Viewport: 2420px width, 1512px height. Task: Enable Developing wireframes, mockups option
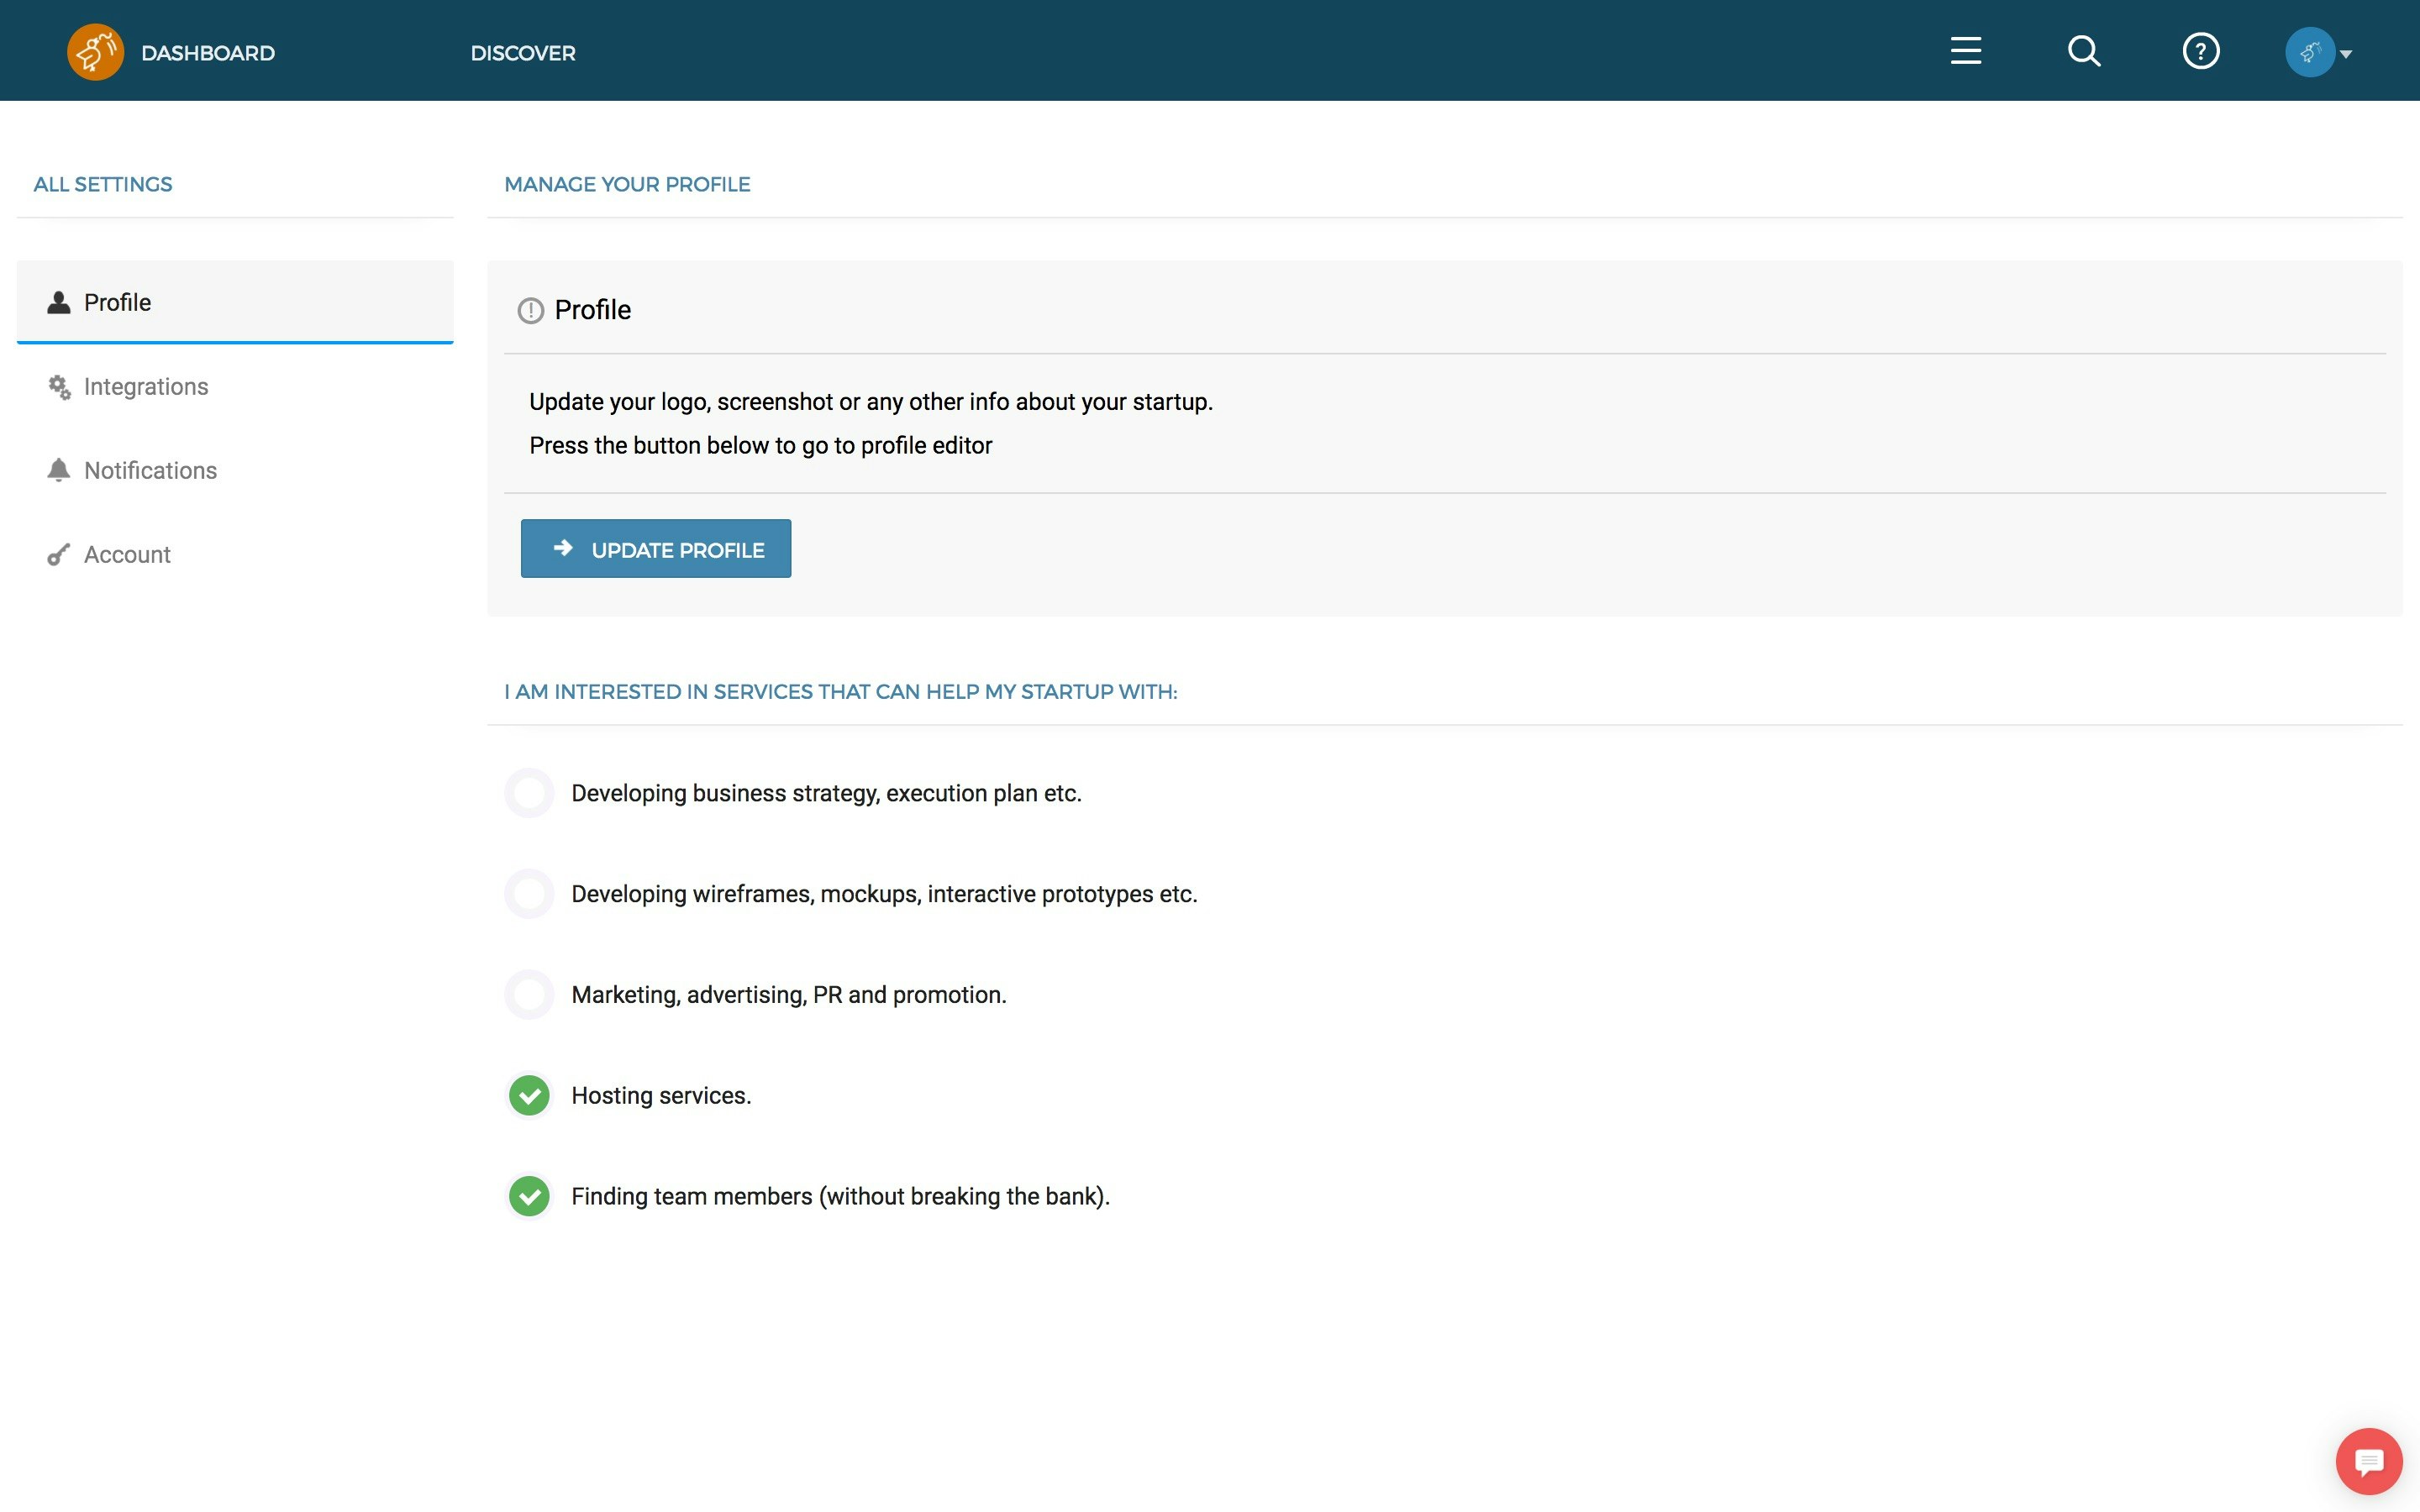click(x=529, y=894)
